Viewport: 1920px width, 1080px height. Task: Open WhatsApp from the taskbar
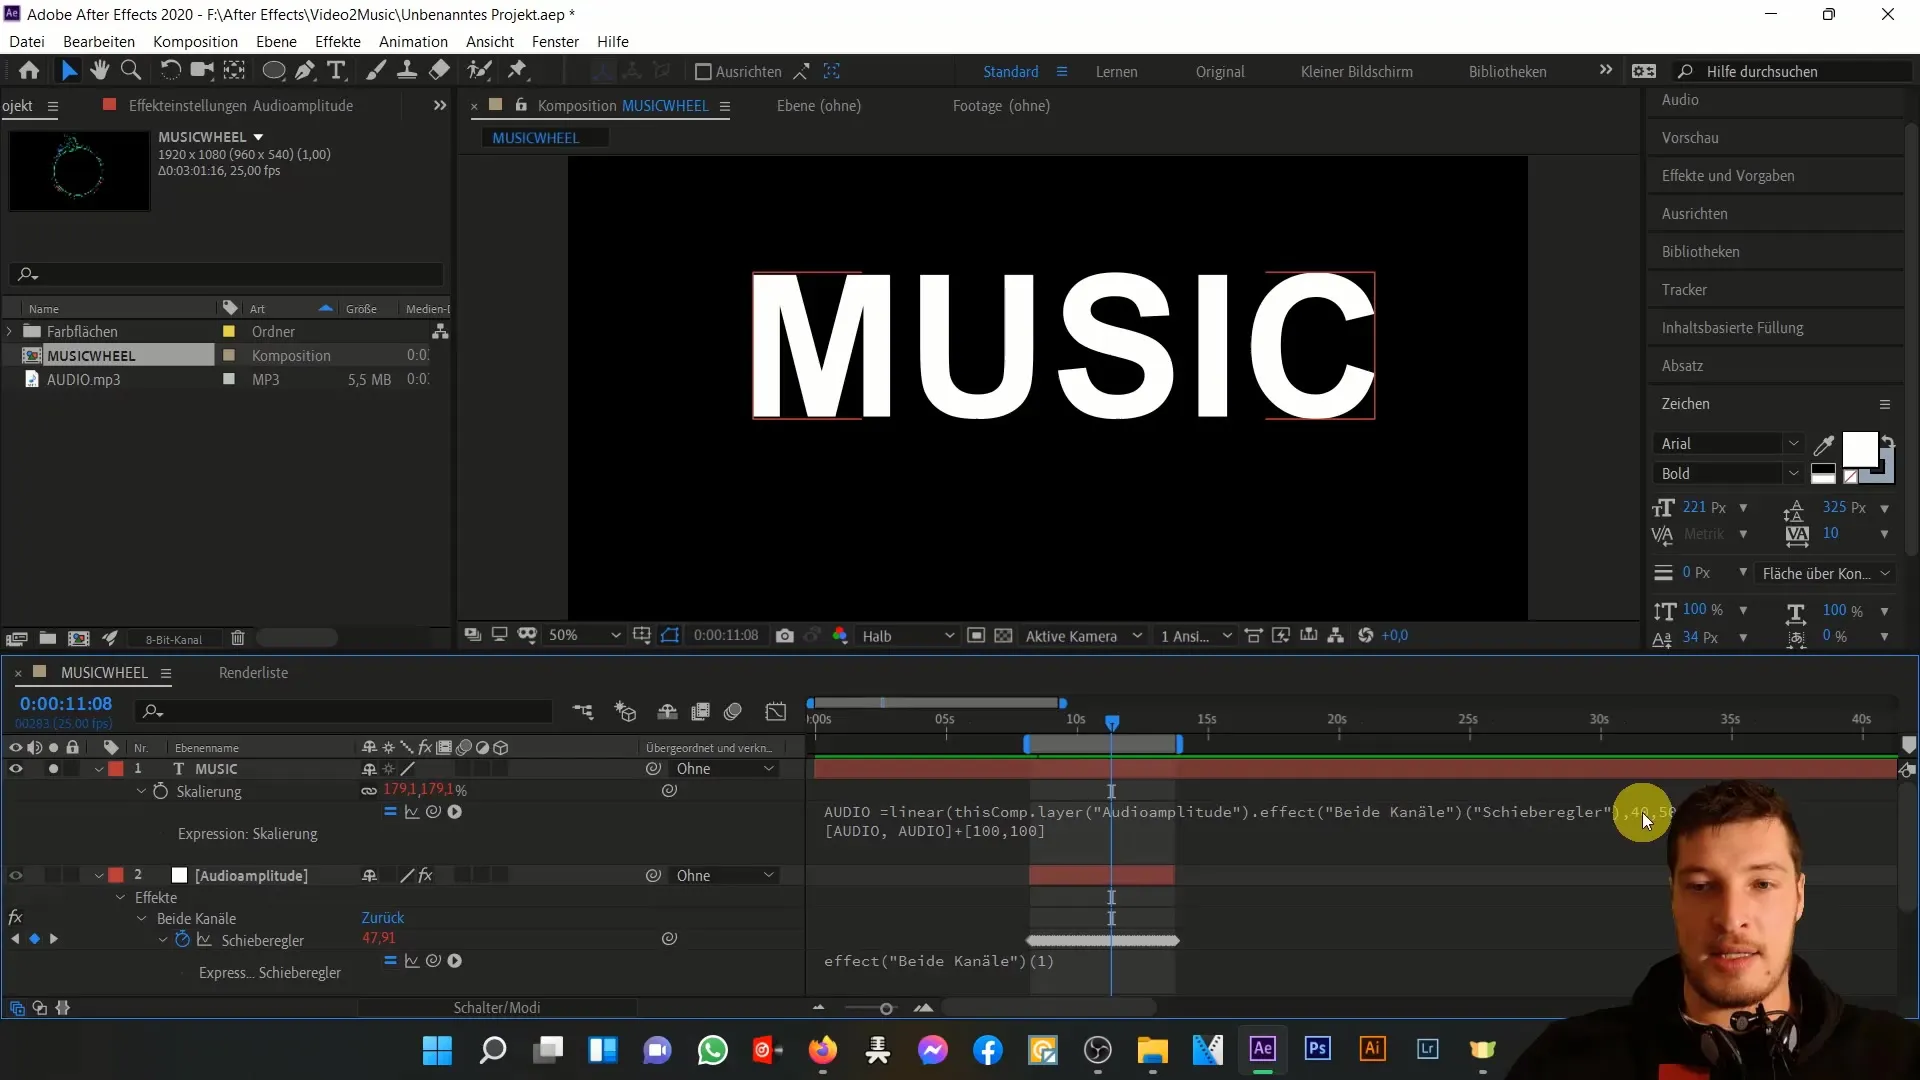pyautogui.click(x=713, y=1050)
